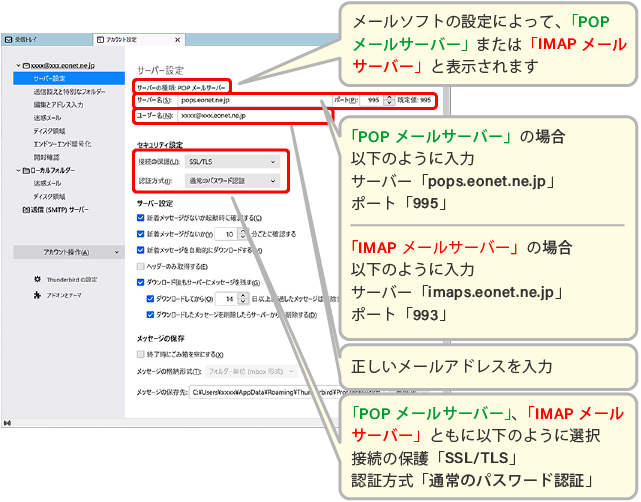Click the ポート number field
This screenshot has height=502, width=641.
click(372, 100)
